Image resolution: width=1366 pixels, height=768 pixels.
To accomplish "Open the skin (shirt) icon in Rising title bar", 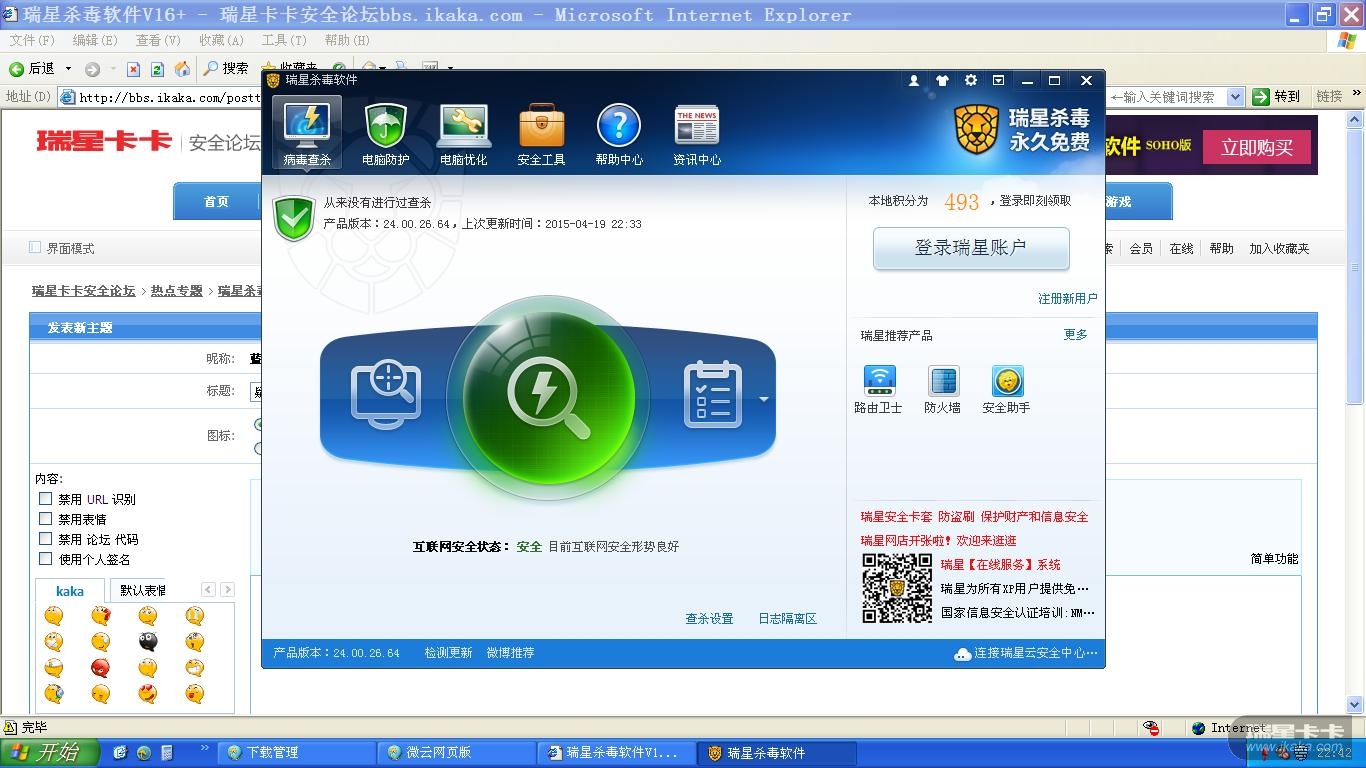I will 942,81.
